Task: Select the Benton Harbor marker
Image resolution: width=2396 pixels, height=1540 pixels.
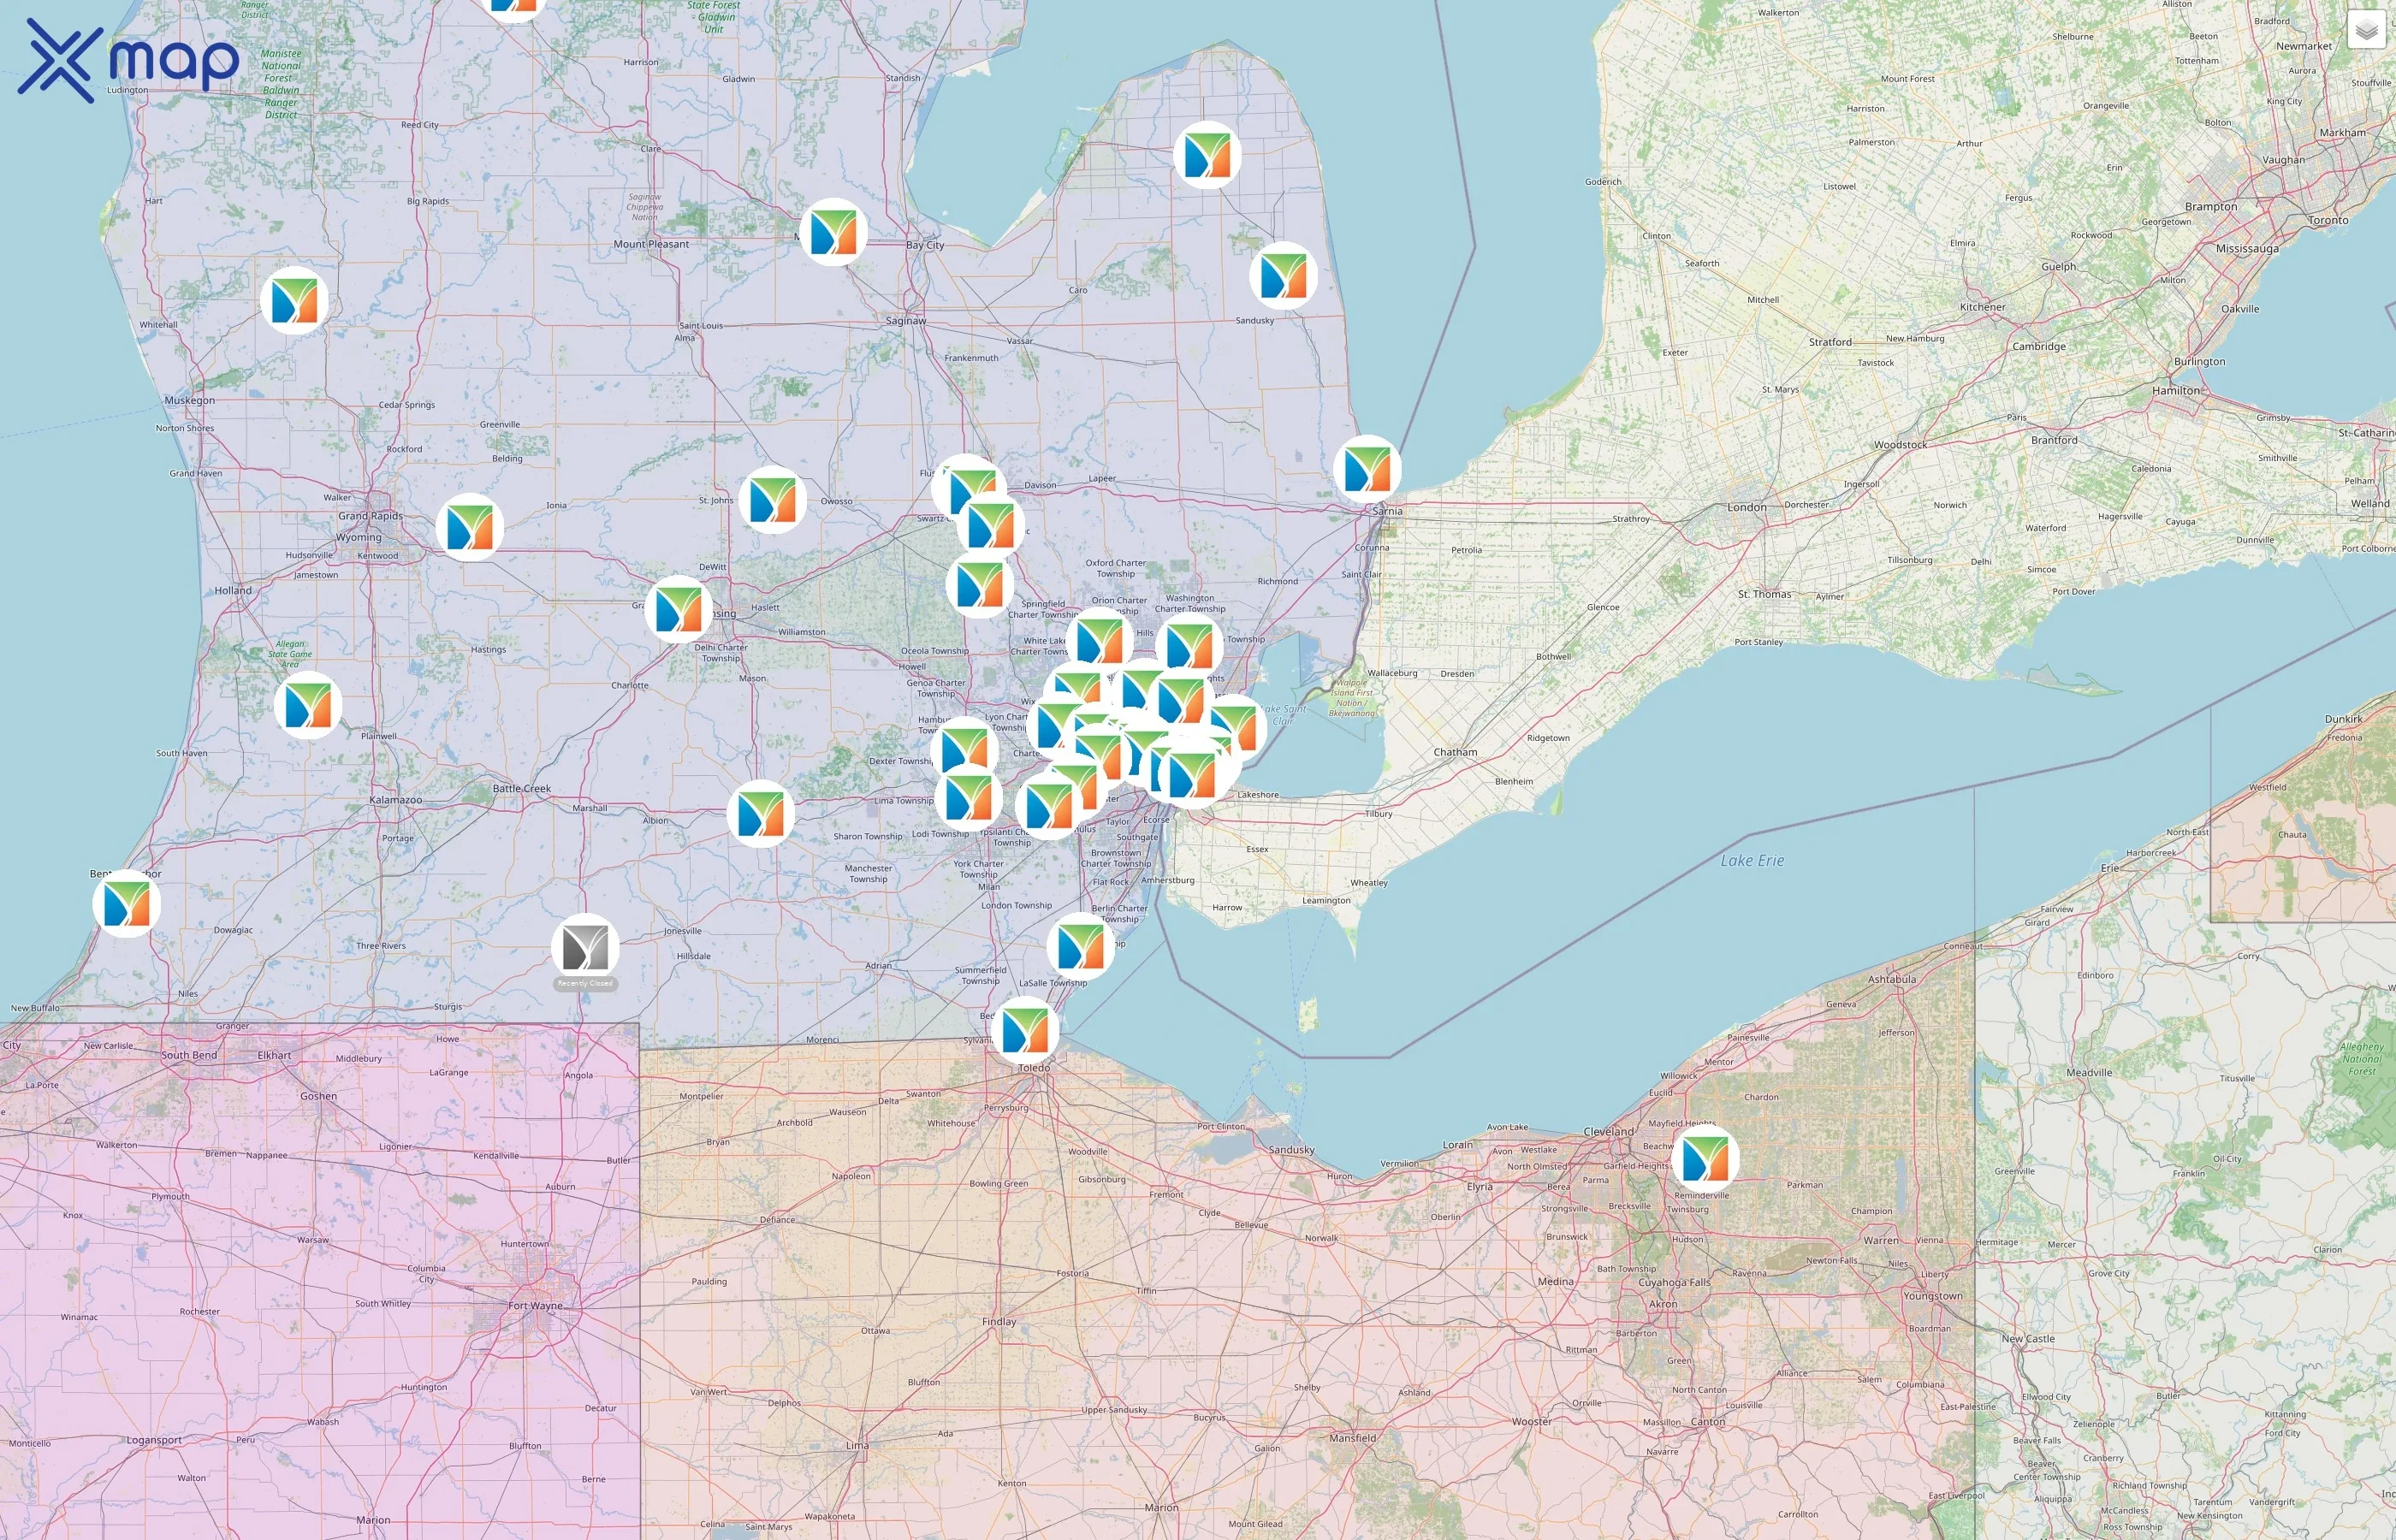Action: 127,903
